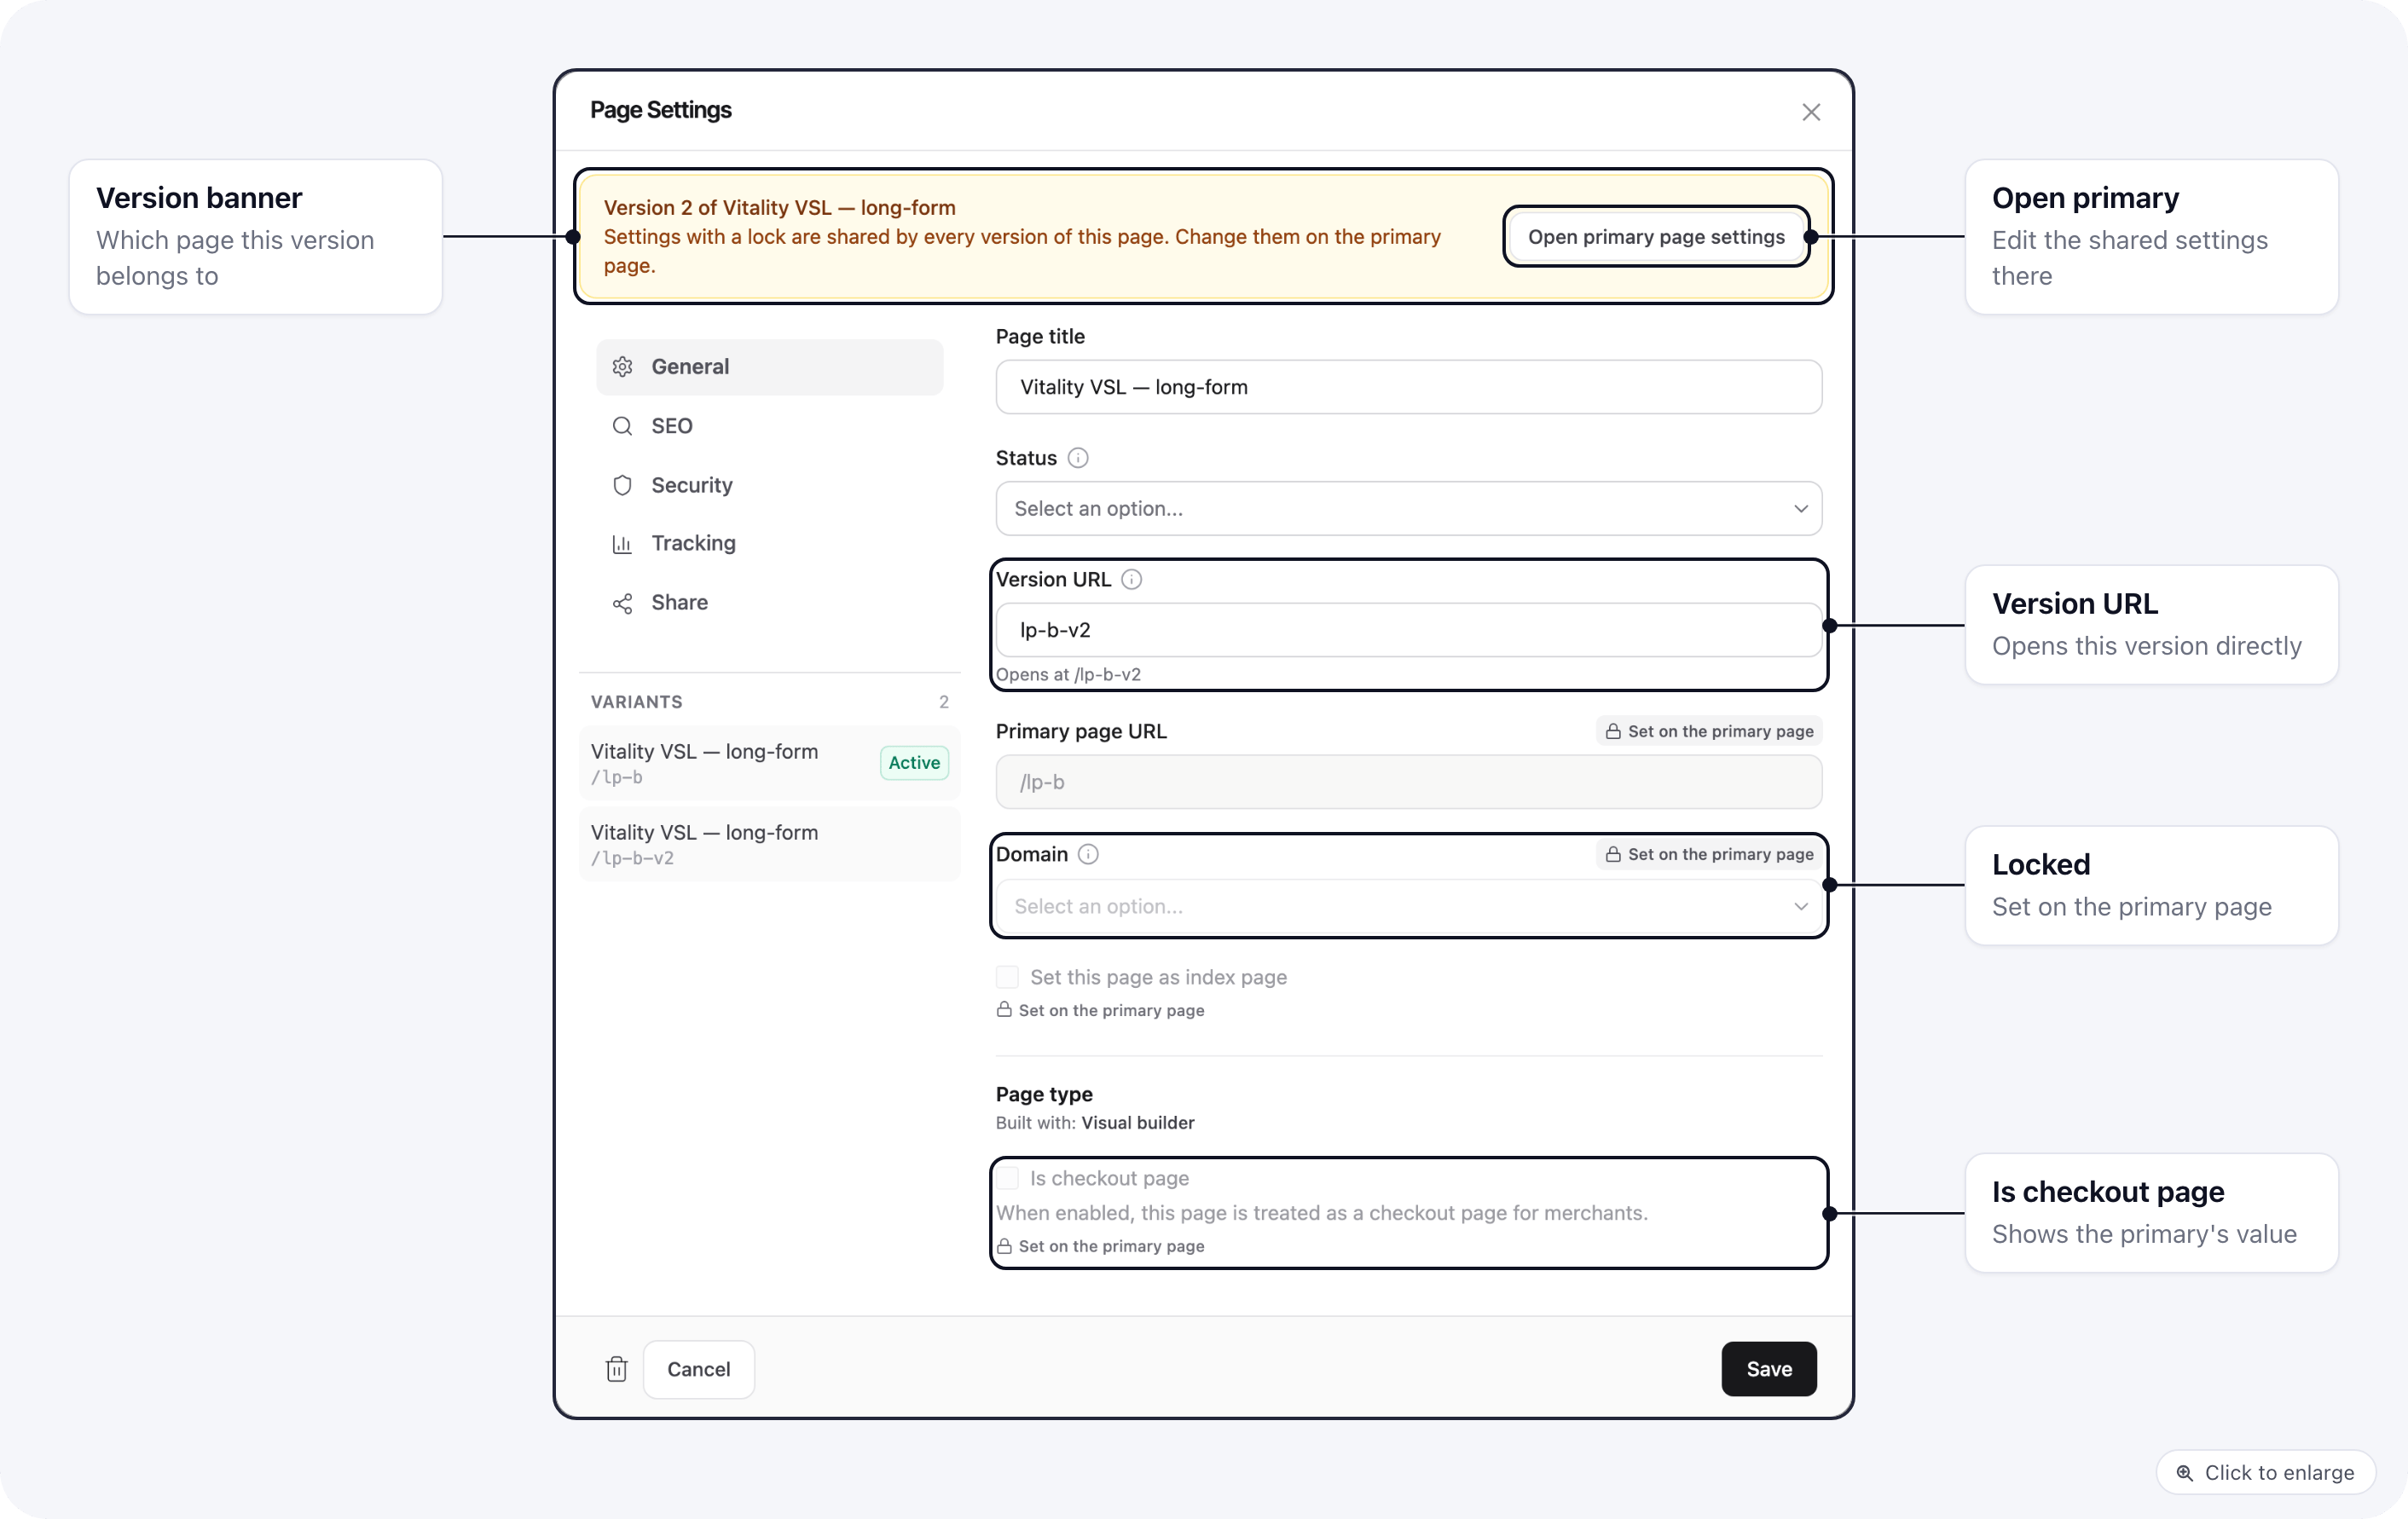Screen dimensions: 2408x1519
Task: Switch to the Share section
Action: [x=769, y=603]
